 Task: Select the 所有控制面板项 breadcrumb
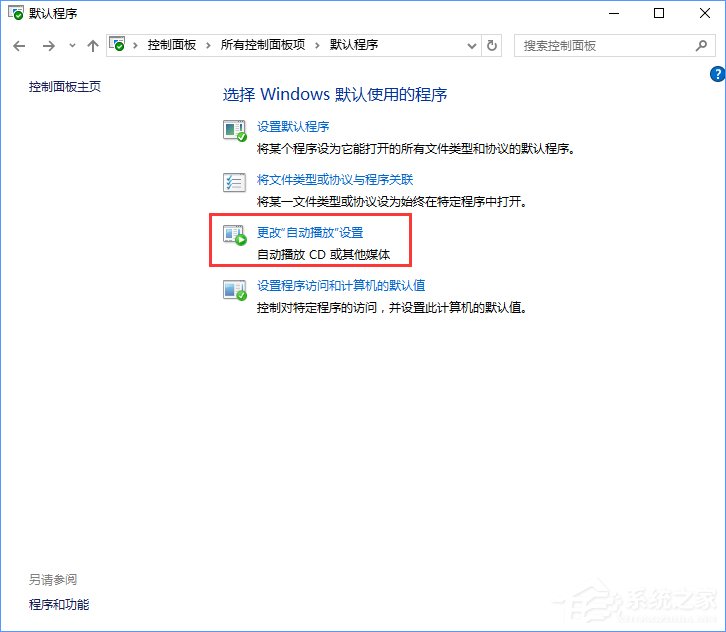[263, 45]
